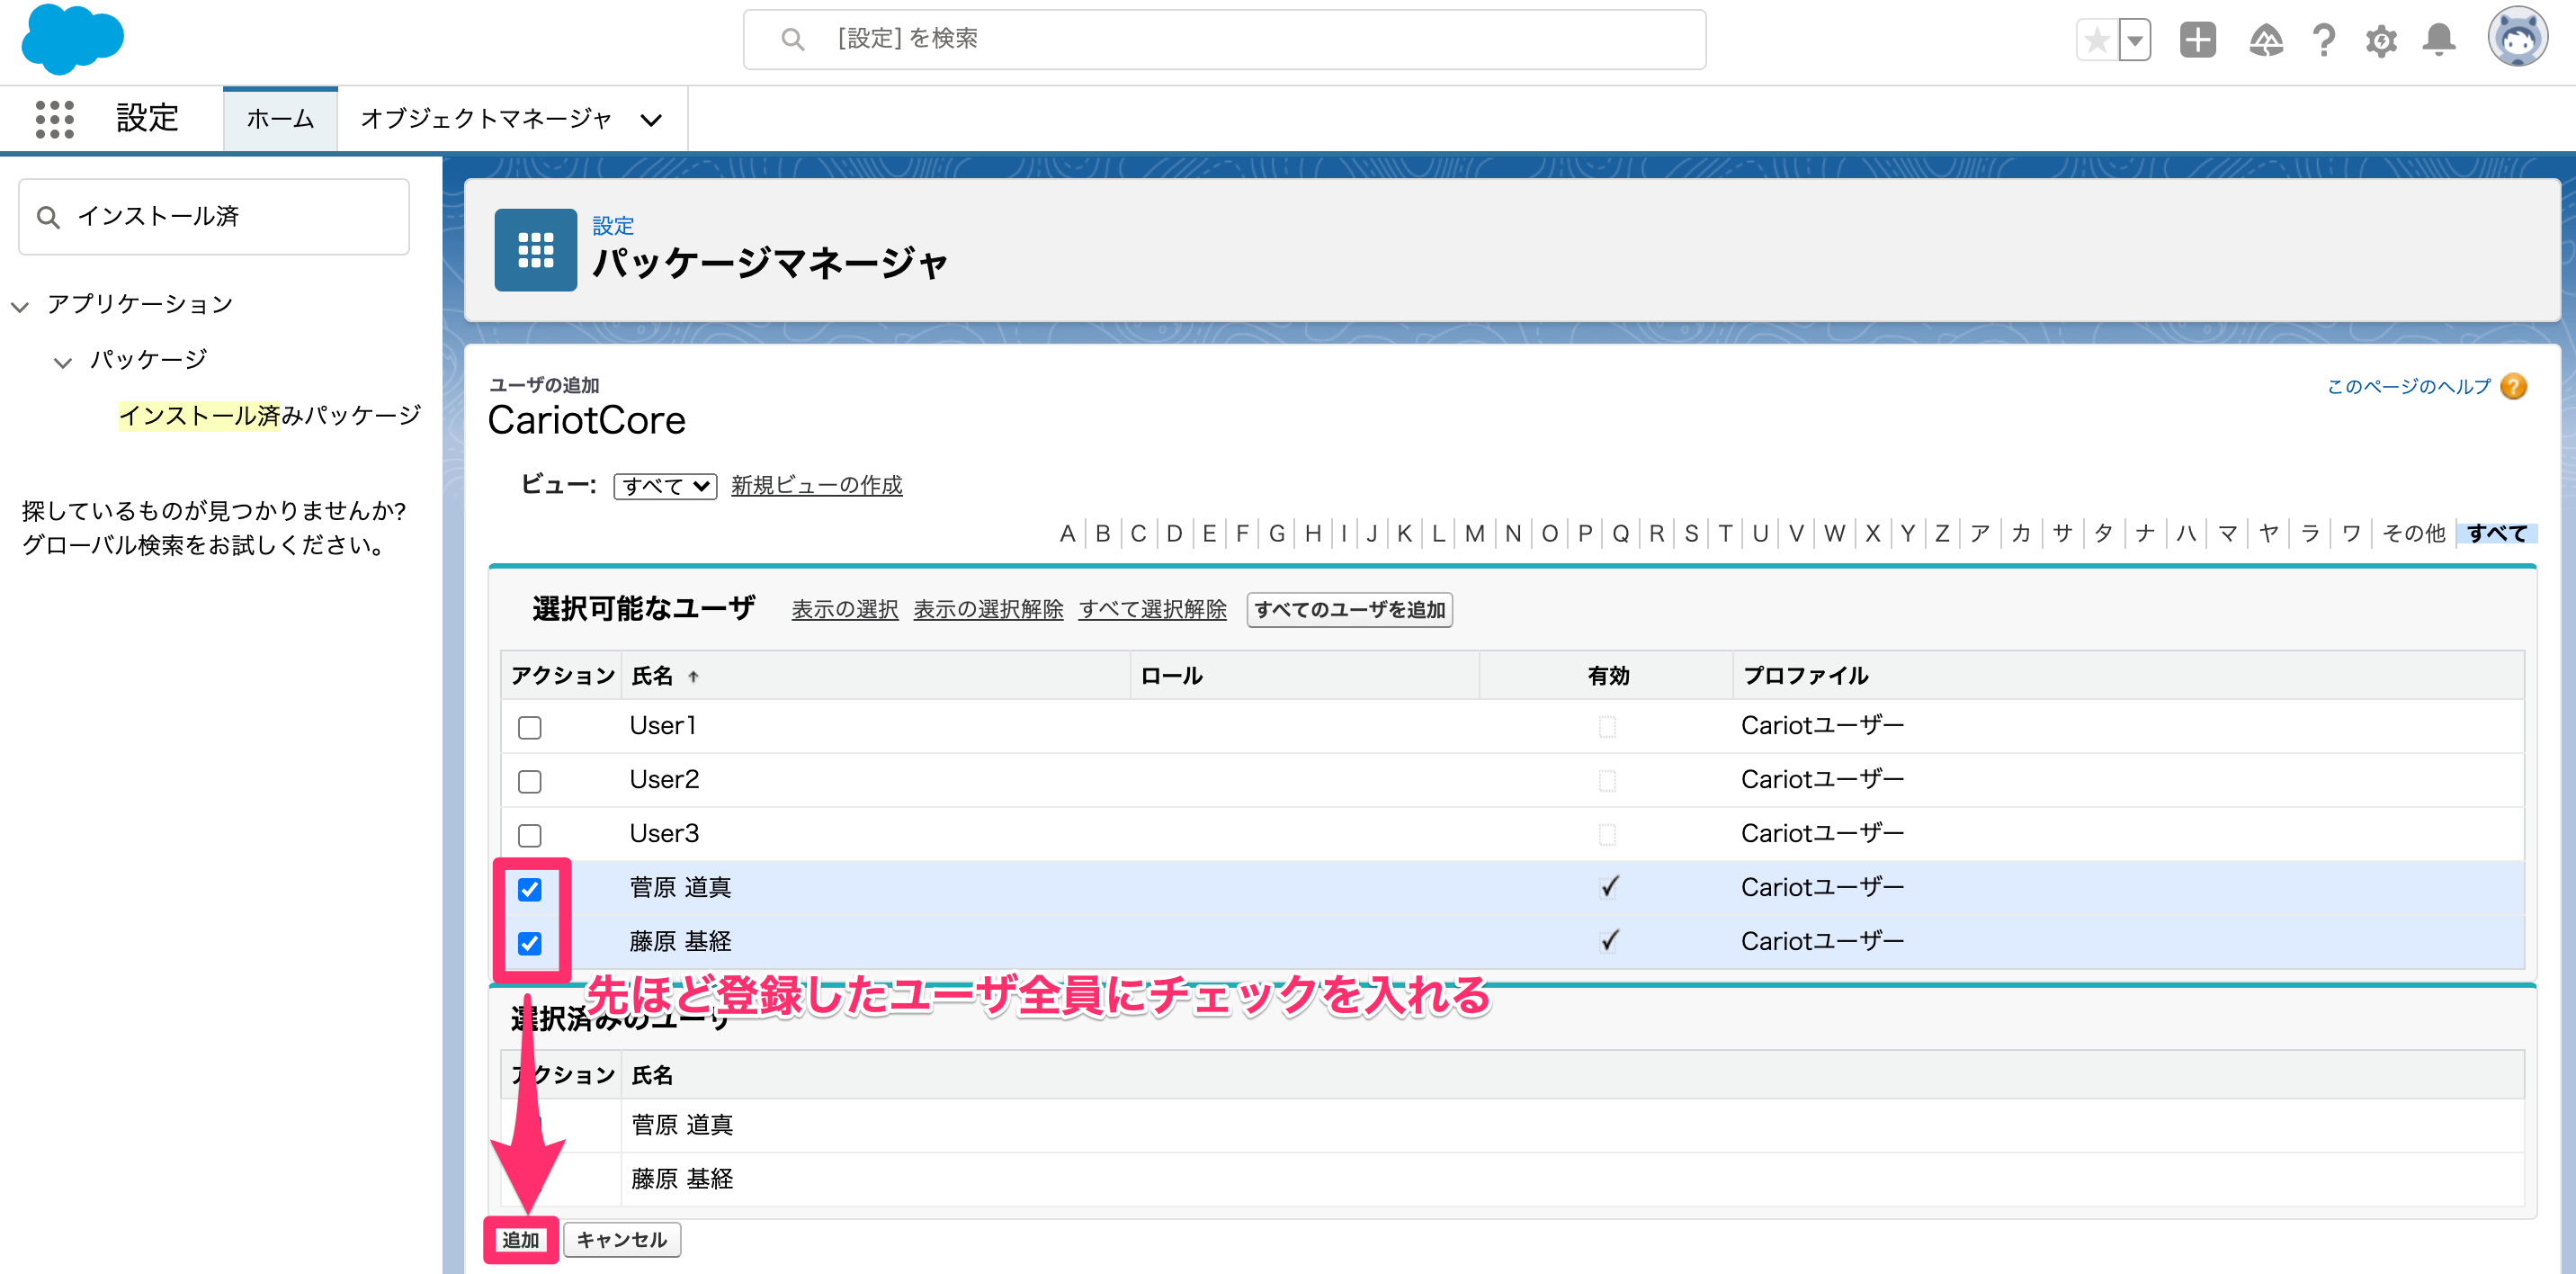Open the このページのヘルプ link
2576x1274 pixels.
[x=2408, y=386]
